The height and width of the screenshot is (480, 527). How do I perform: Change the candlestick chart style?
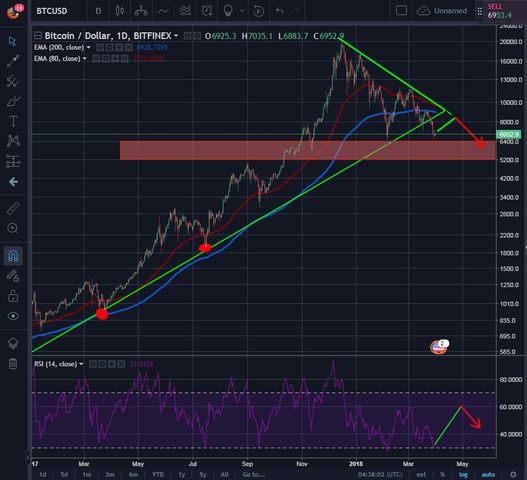pyautogui.click(x=120, y=11)
